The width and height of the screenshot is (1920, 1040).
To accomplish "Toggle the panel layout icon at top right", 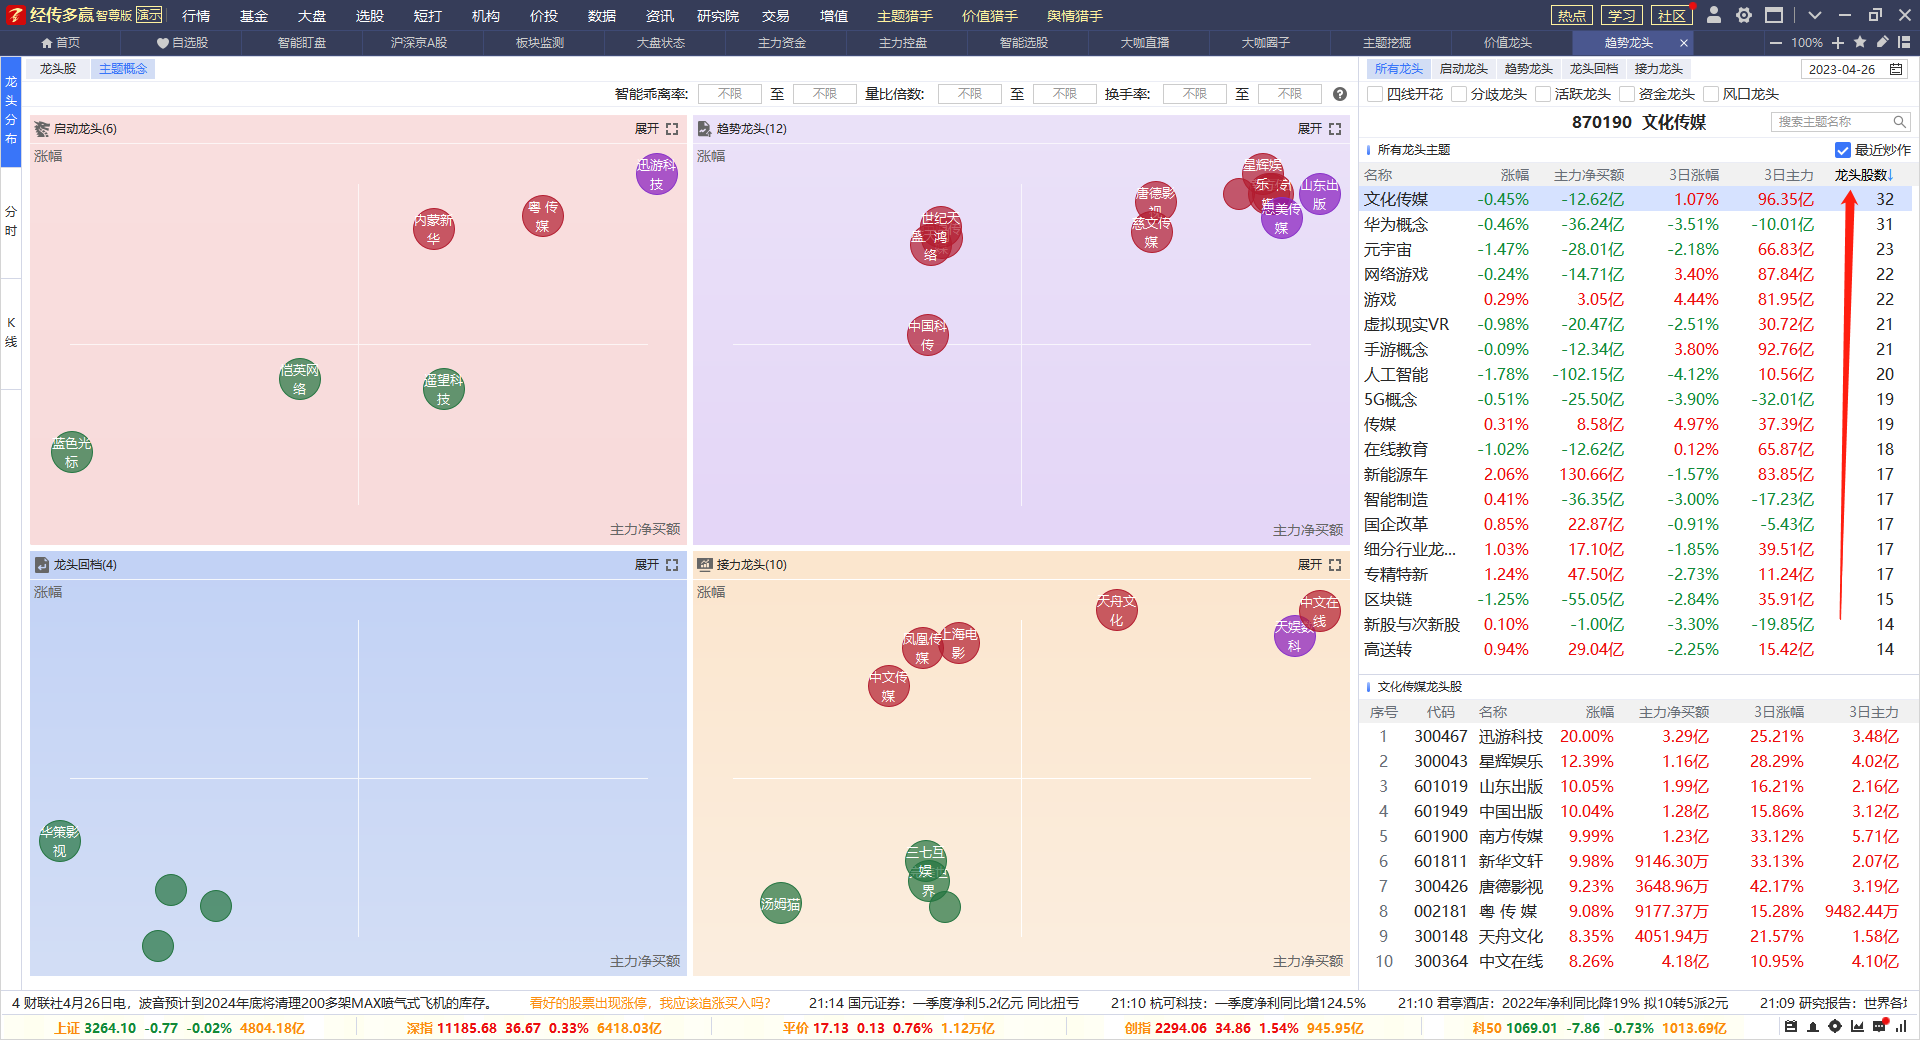I will pos(1903,42).
